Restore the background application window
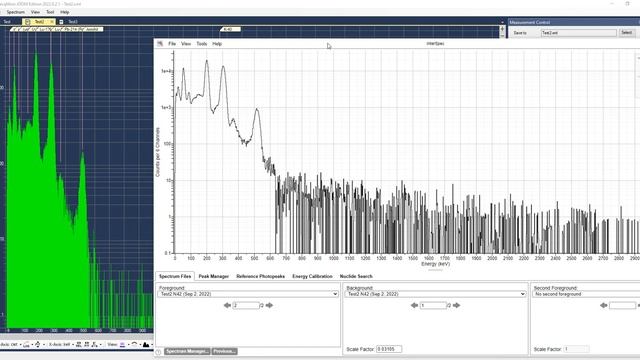640x360 pixels. pos(627,4)
